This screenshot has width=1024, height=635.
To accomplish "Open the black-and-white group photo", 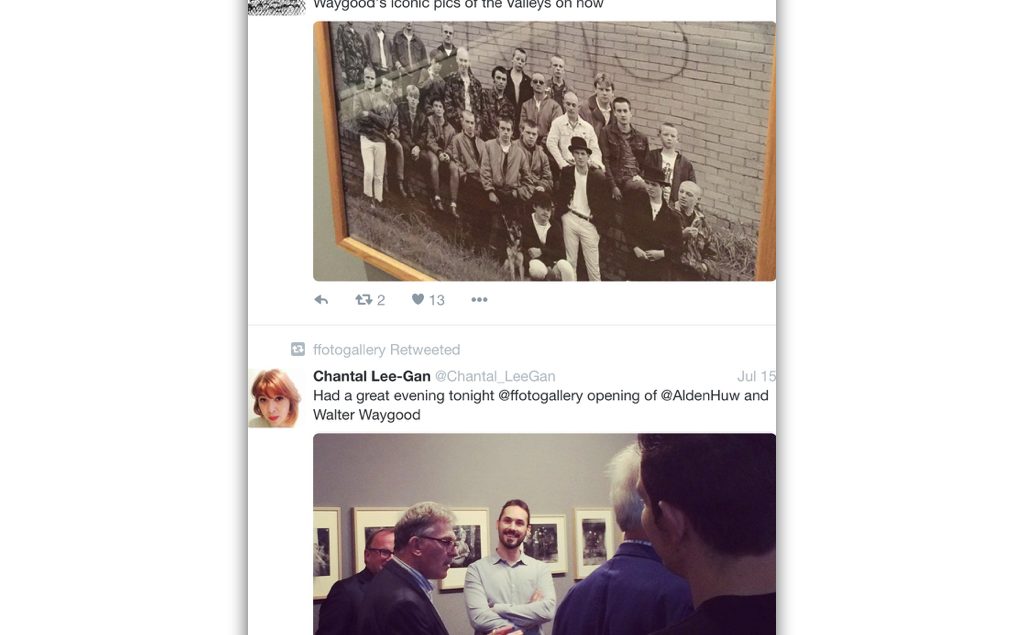I will click(x=545, y=151).
